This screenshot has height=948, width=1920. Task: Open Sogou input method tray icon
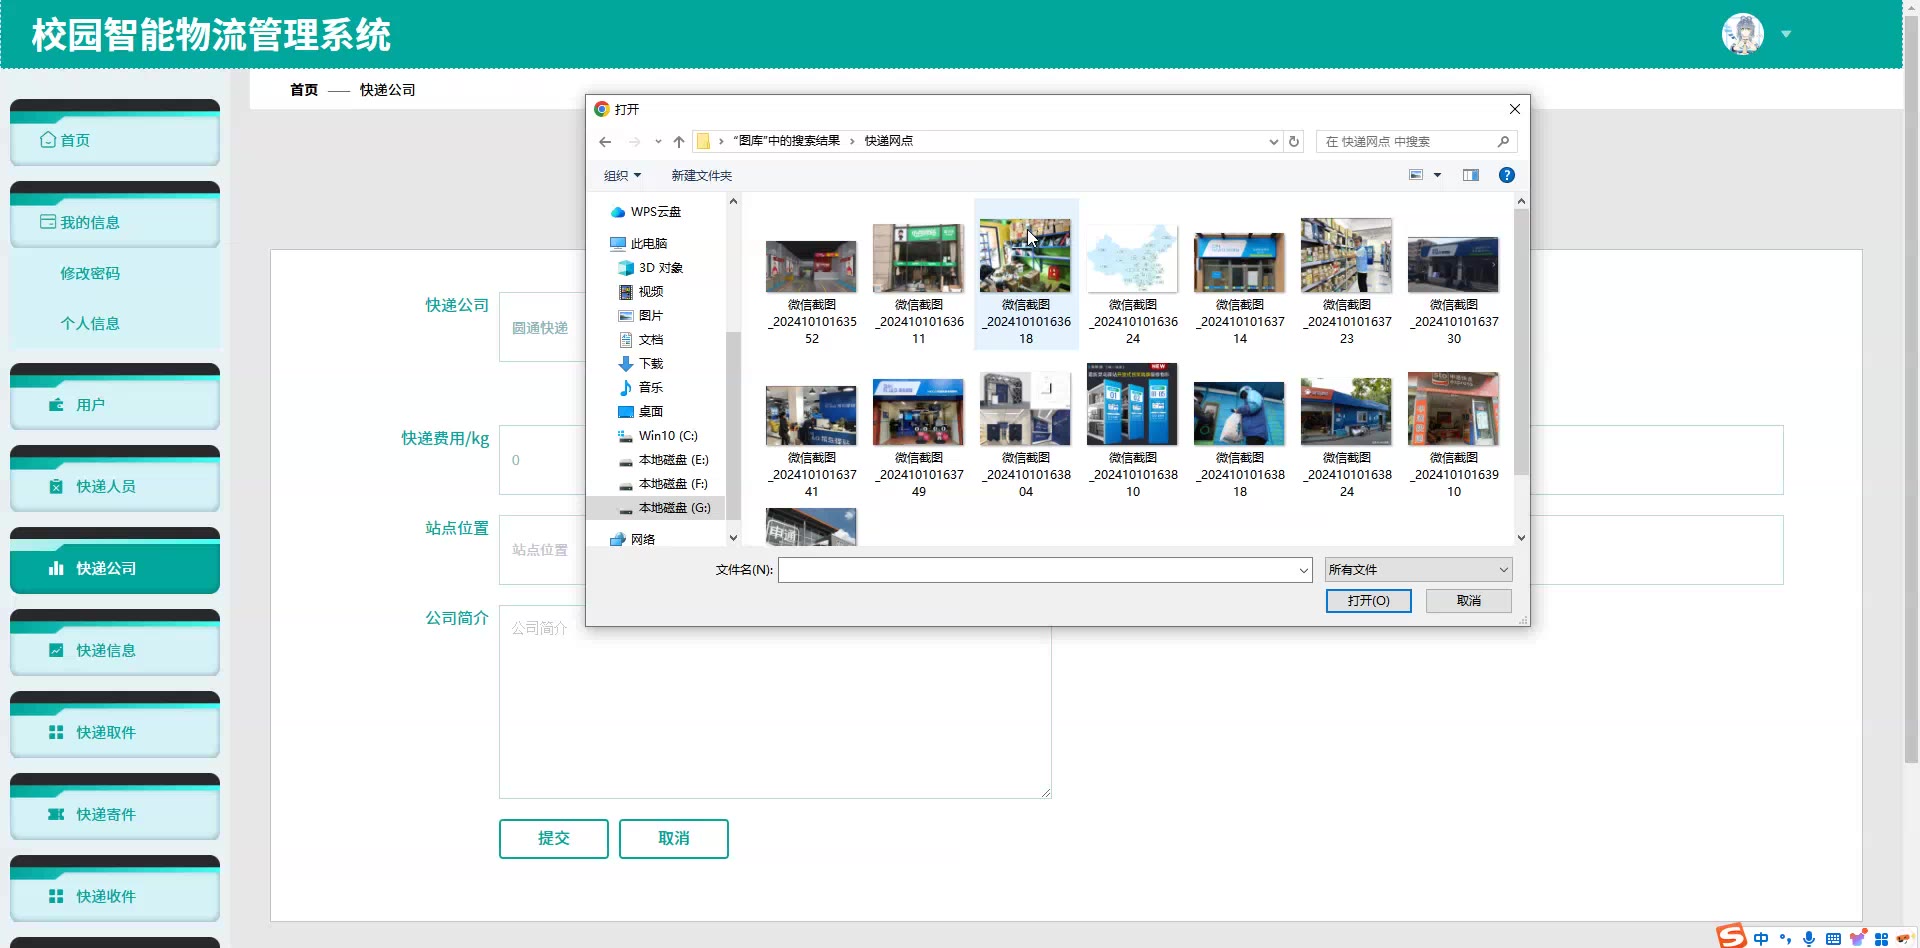point(1731,936)
